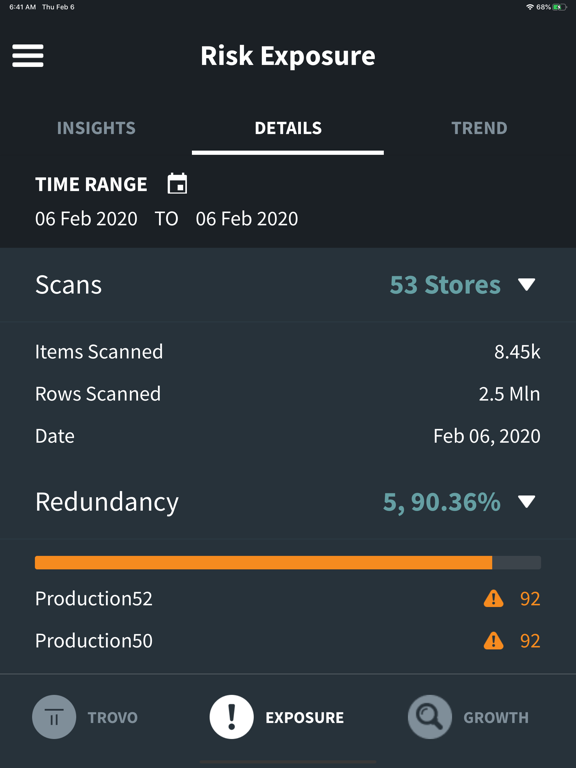Open the hamburger menu
The width and height of the screenshot is (576, 768).
28,55
